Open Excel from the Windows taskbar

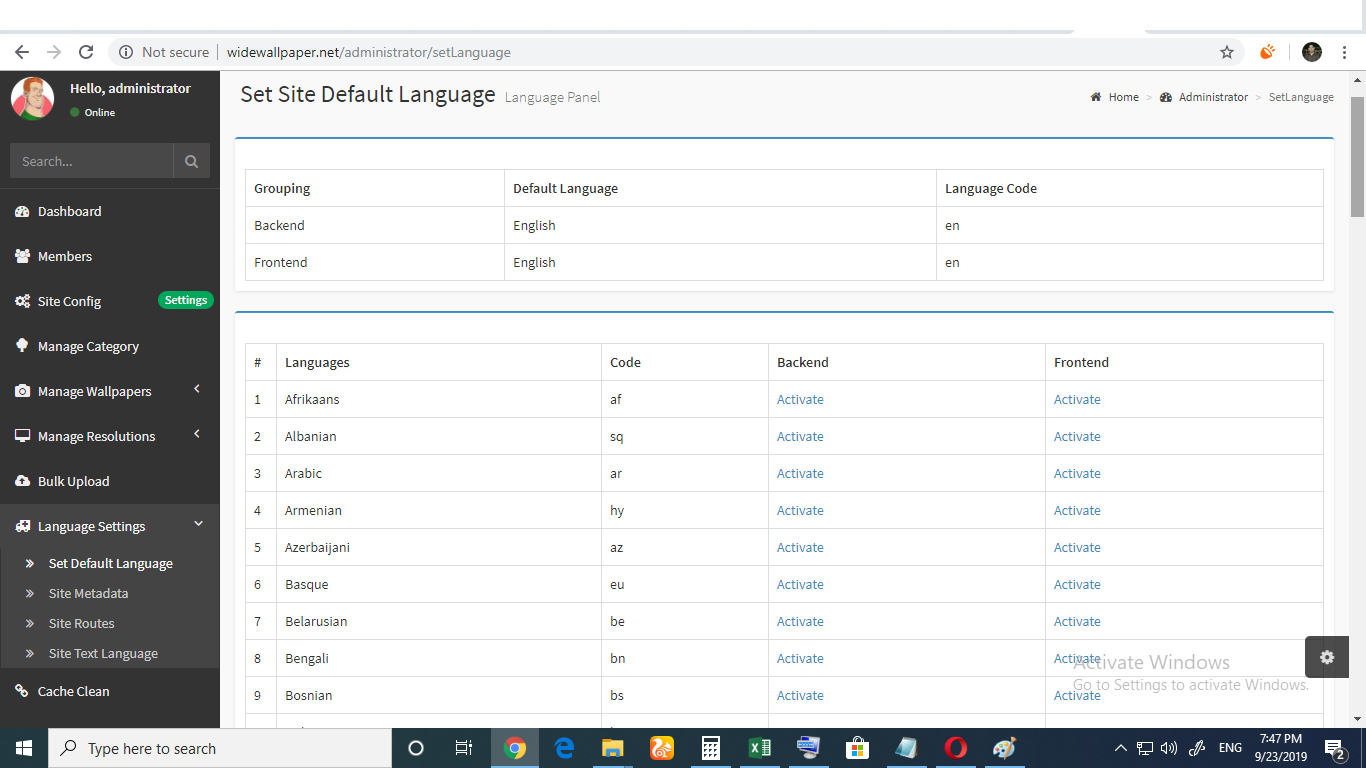coord(759,748)
